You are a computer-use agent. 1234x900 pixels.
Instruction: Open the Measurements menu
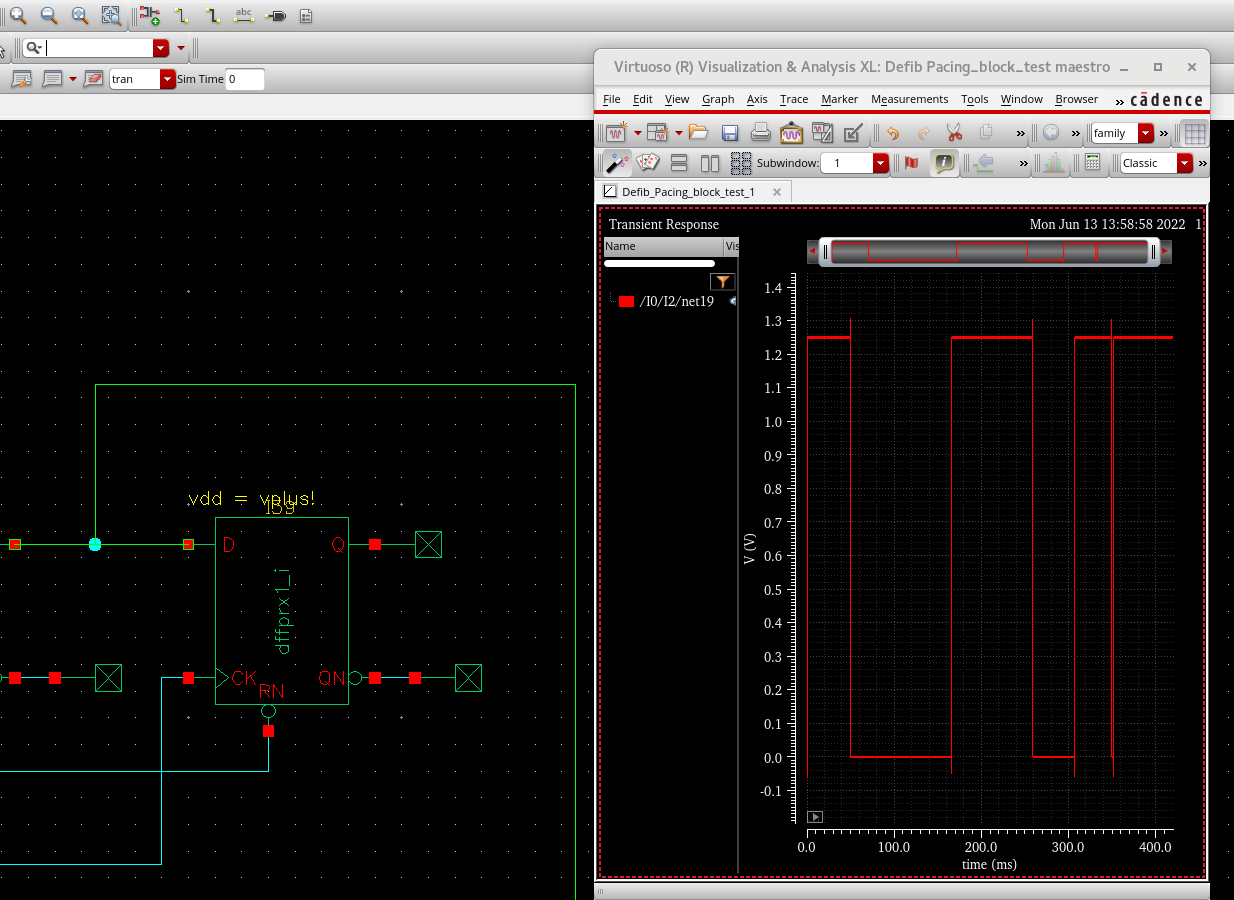click(909, 99)
